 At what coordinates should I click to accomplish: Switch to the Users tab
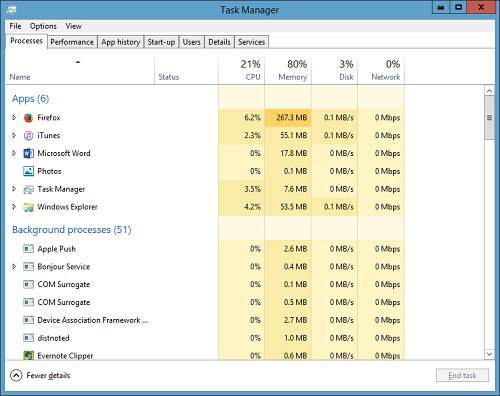[192, 42]
